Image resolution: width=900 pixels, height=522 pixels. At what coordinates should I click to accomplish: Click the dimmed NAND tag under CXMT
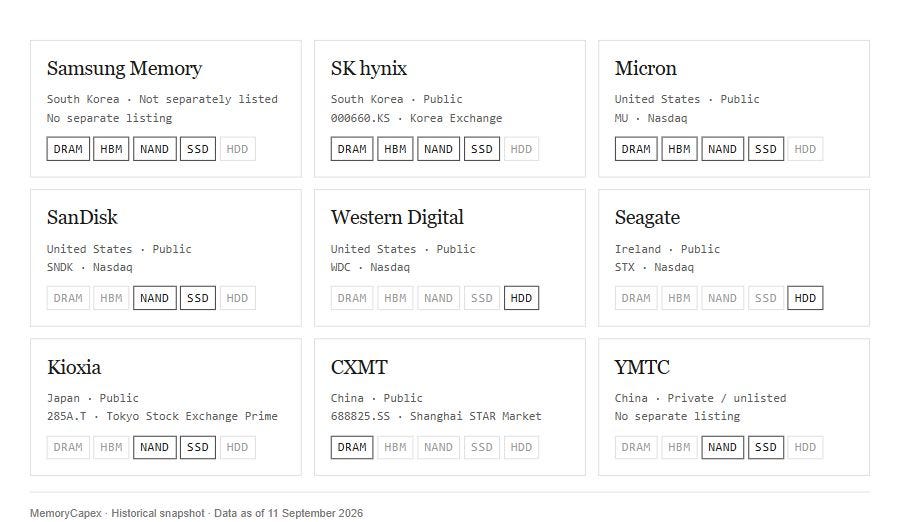tap(439, 447)
